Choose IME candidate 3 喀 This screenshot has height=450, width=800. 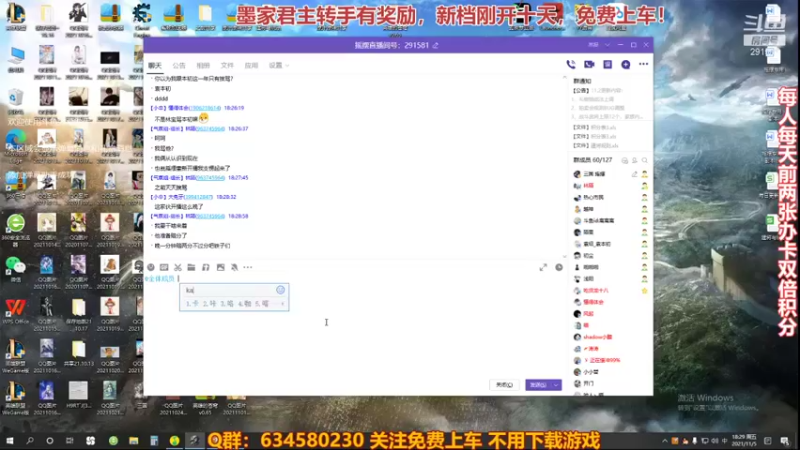click(227, 304)
